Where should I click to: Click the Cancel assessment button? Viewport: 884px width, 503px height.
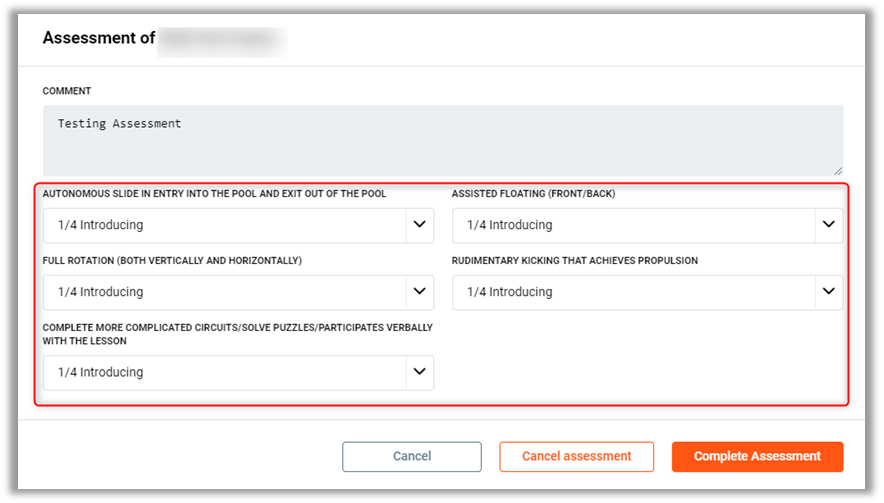(x=576, y=456)
